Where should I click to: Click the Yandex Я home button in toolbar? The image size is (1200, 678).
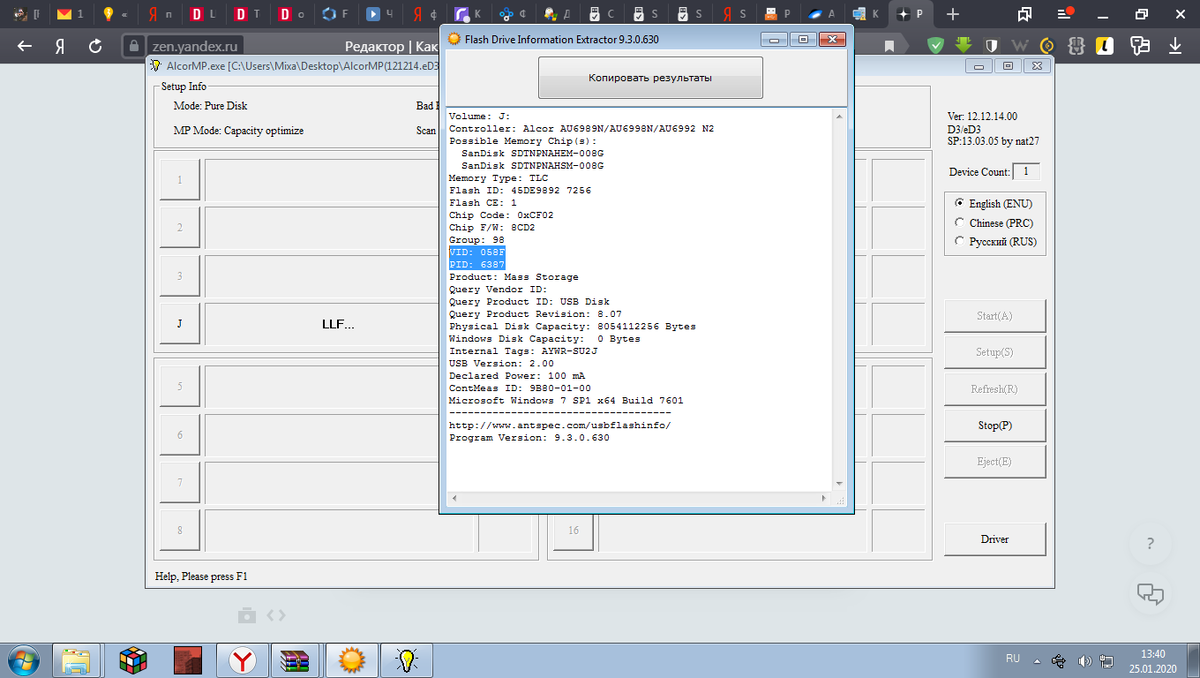[x=60, y=46]
